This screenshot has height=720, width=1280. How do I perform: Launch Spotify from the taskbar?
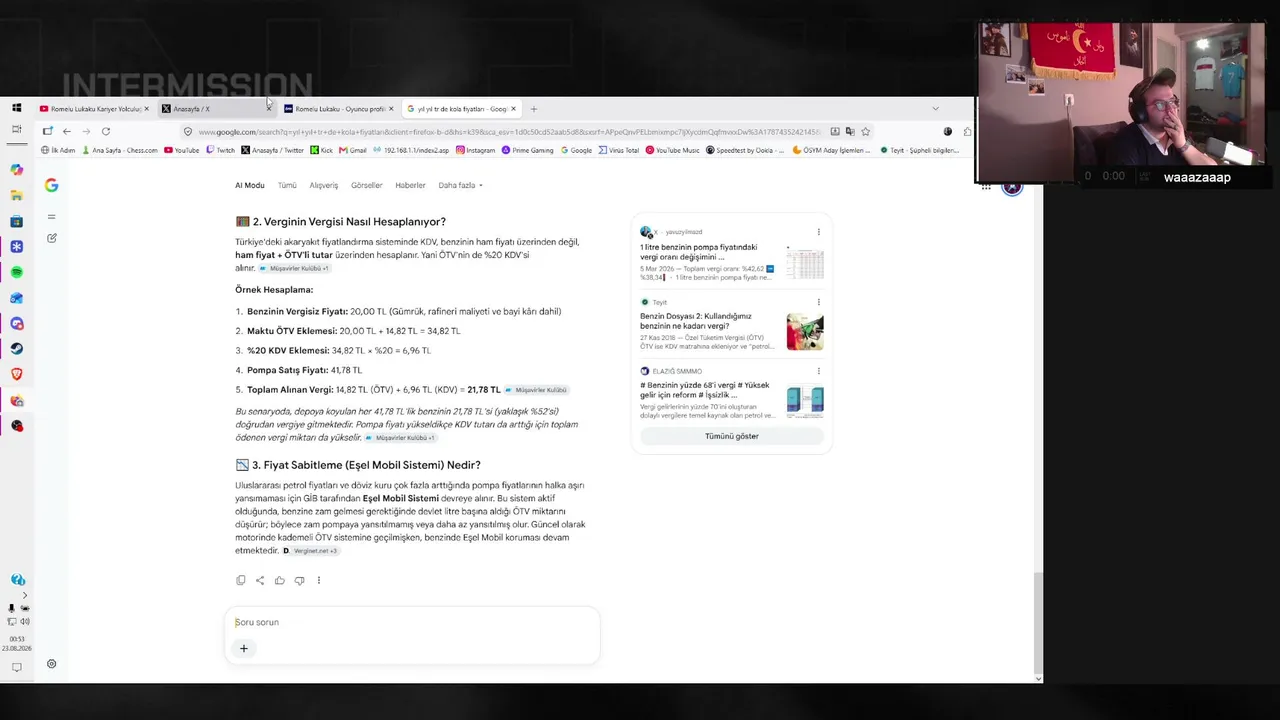click(x=17, y=272)
